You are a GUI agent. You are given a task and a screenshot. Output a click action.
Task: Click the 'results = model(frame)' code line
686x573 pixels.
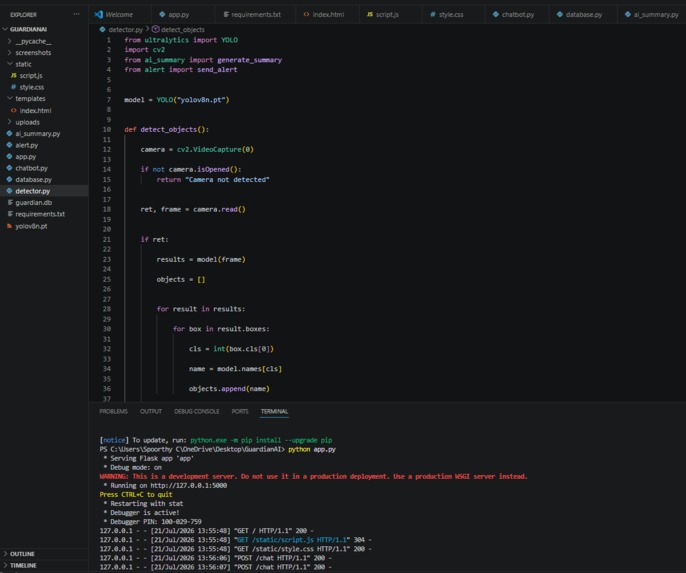(201, 260)
